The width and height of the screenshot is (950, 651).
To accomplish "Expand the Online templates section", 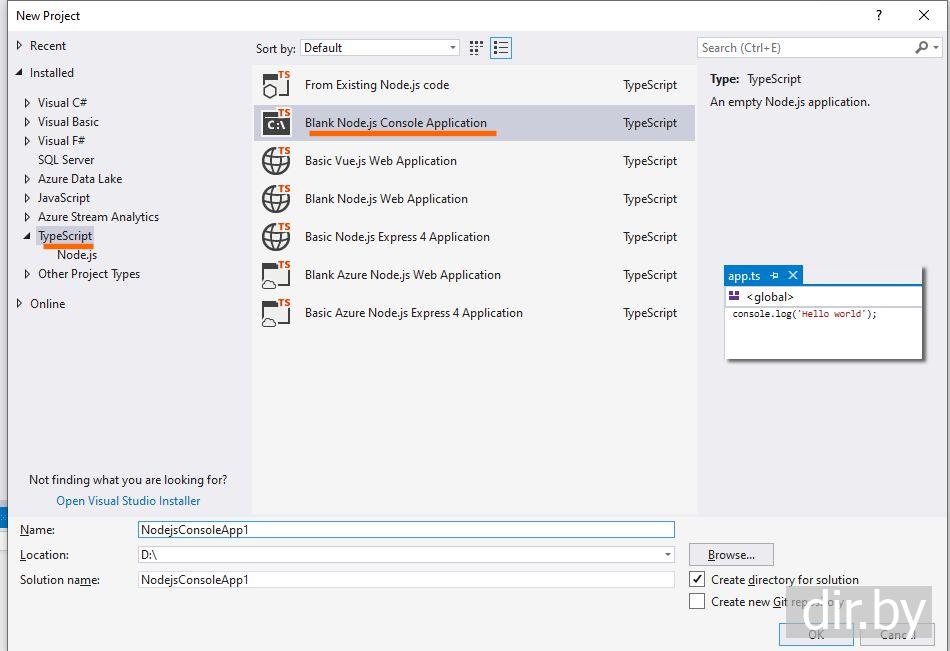I will tap(20, 304).
